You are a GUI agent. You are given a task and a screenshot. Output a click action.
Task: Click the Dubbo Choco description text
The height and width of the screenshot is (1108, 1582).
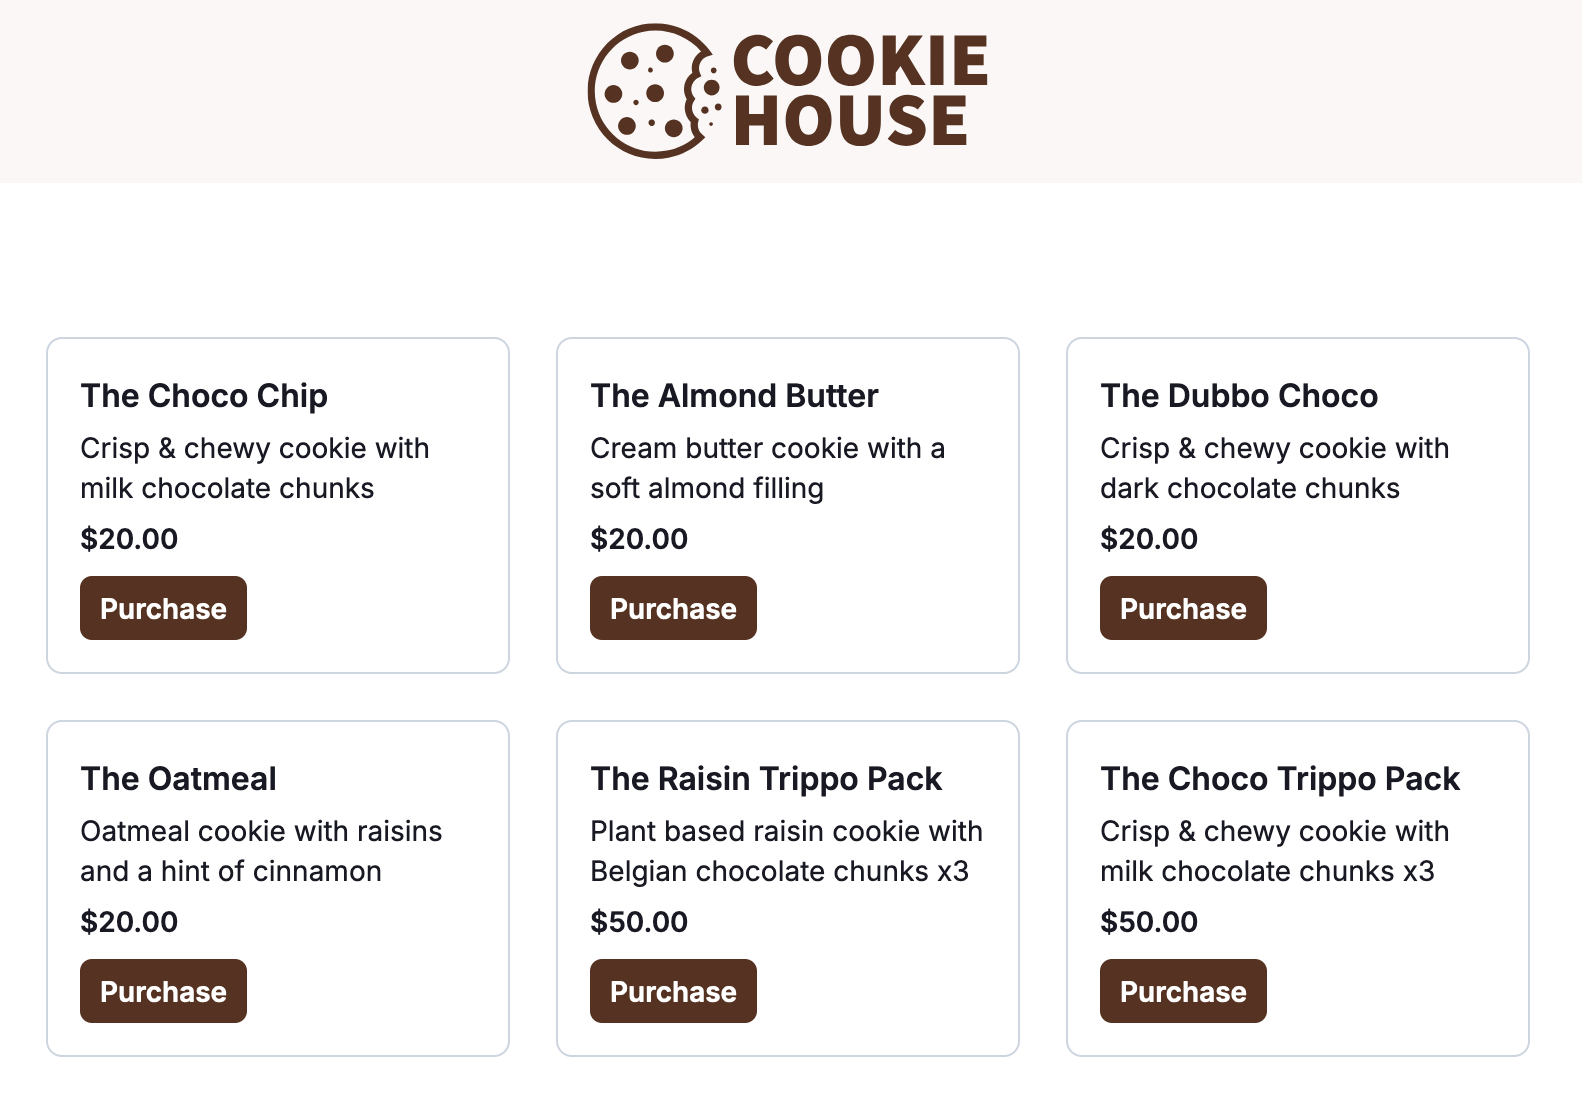(x=1274, y=468)
